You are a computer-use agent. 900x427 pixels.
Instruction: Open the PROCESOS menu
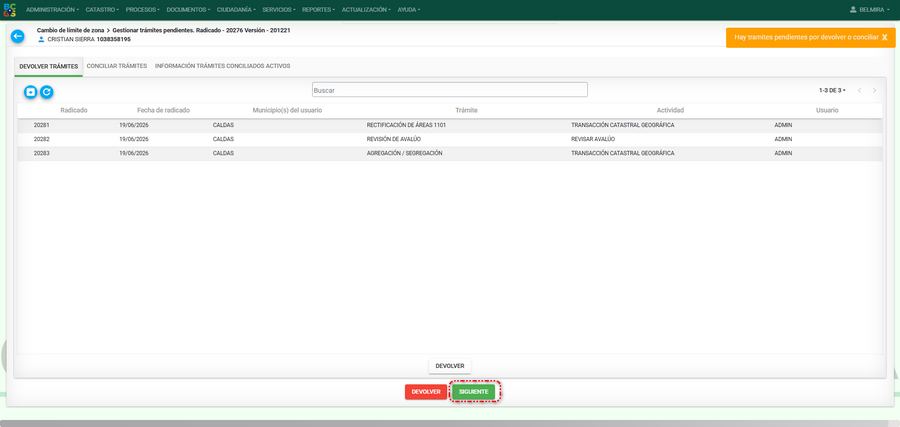142,10
